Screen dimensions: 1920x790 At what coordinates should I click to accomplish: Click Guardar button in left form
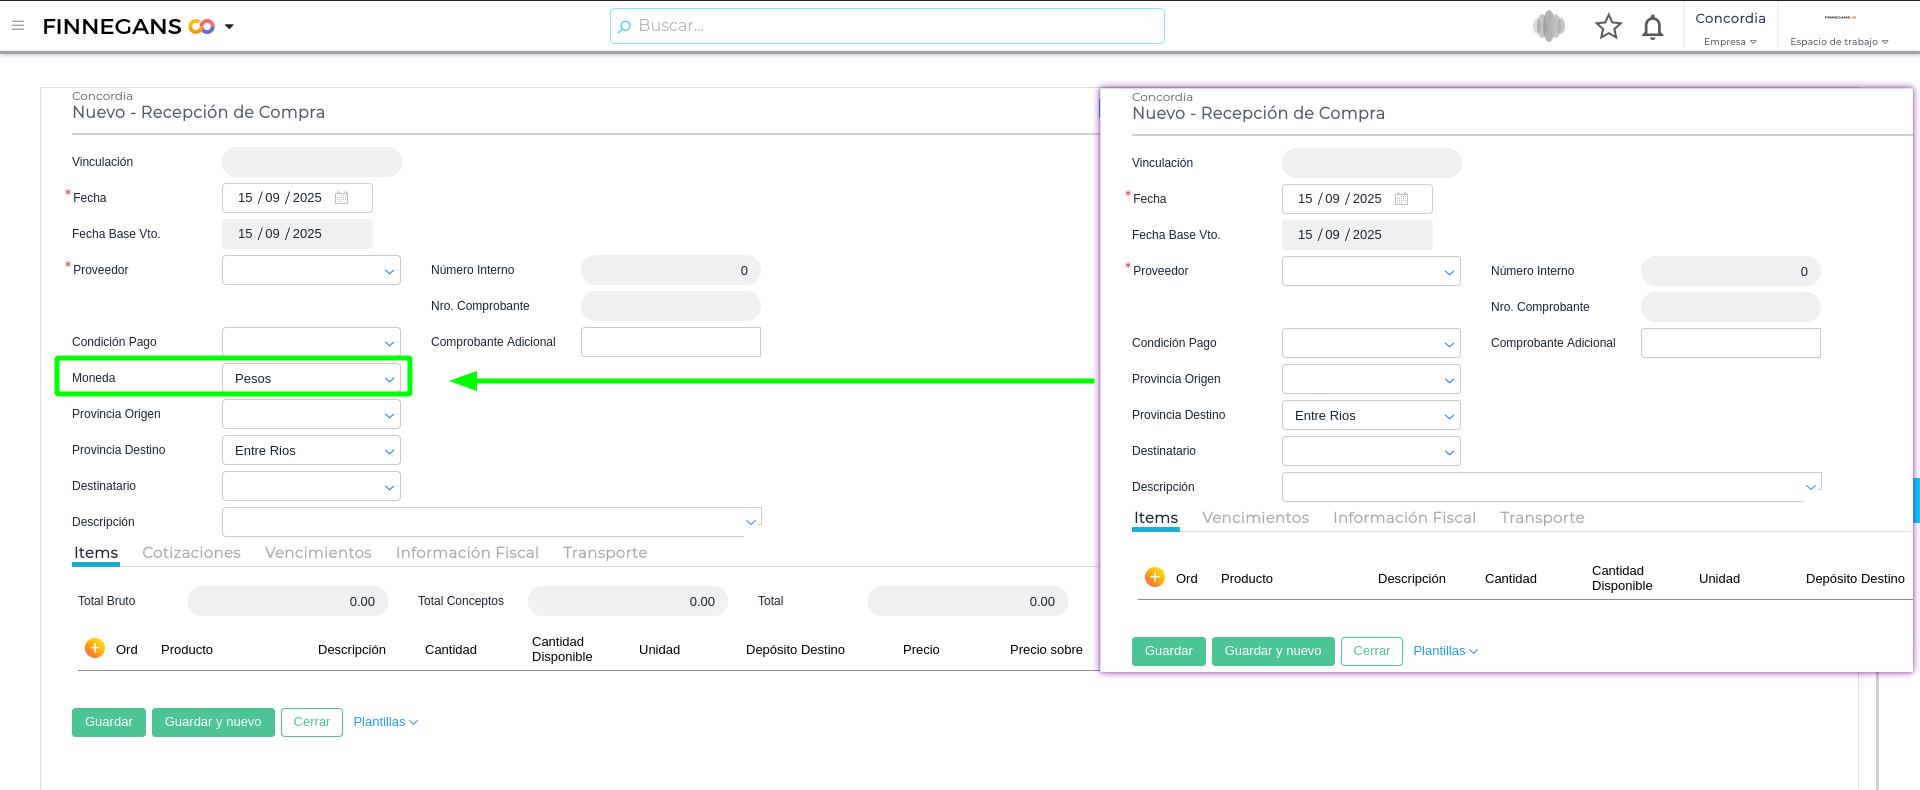click(109, 722)
